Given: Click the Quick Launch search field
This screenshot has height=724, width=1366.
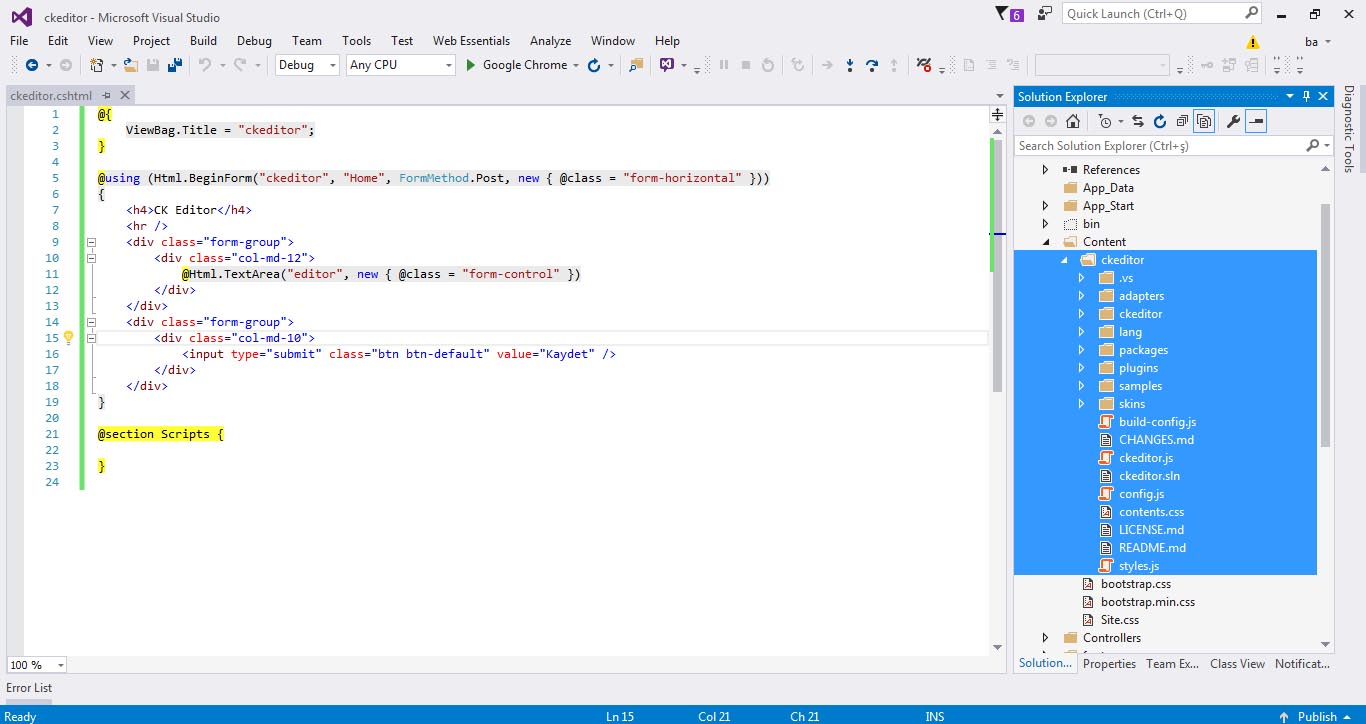Looking at the screenshot, I should (1152, 14).
